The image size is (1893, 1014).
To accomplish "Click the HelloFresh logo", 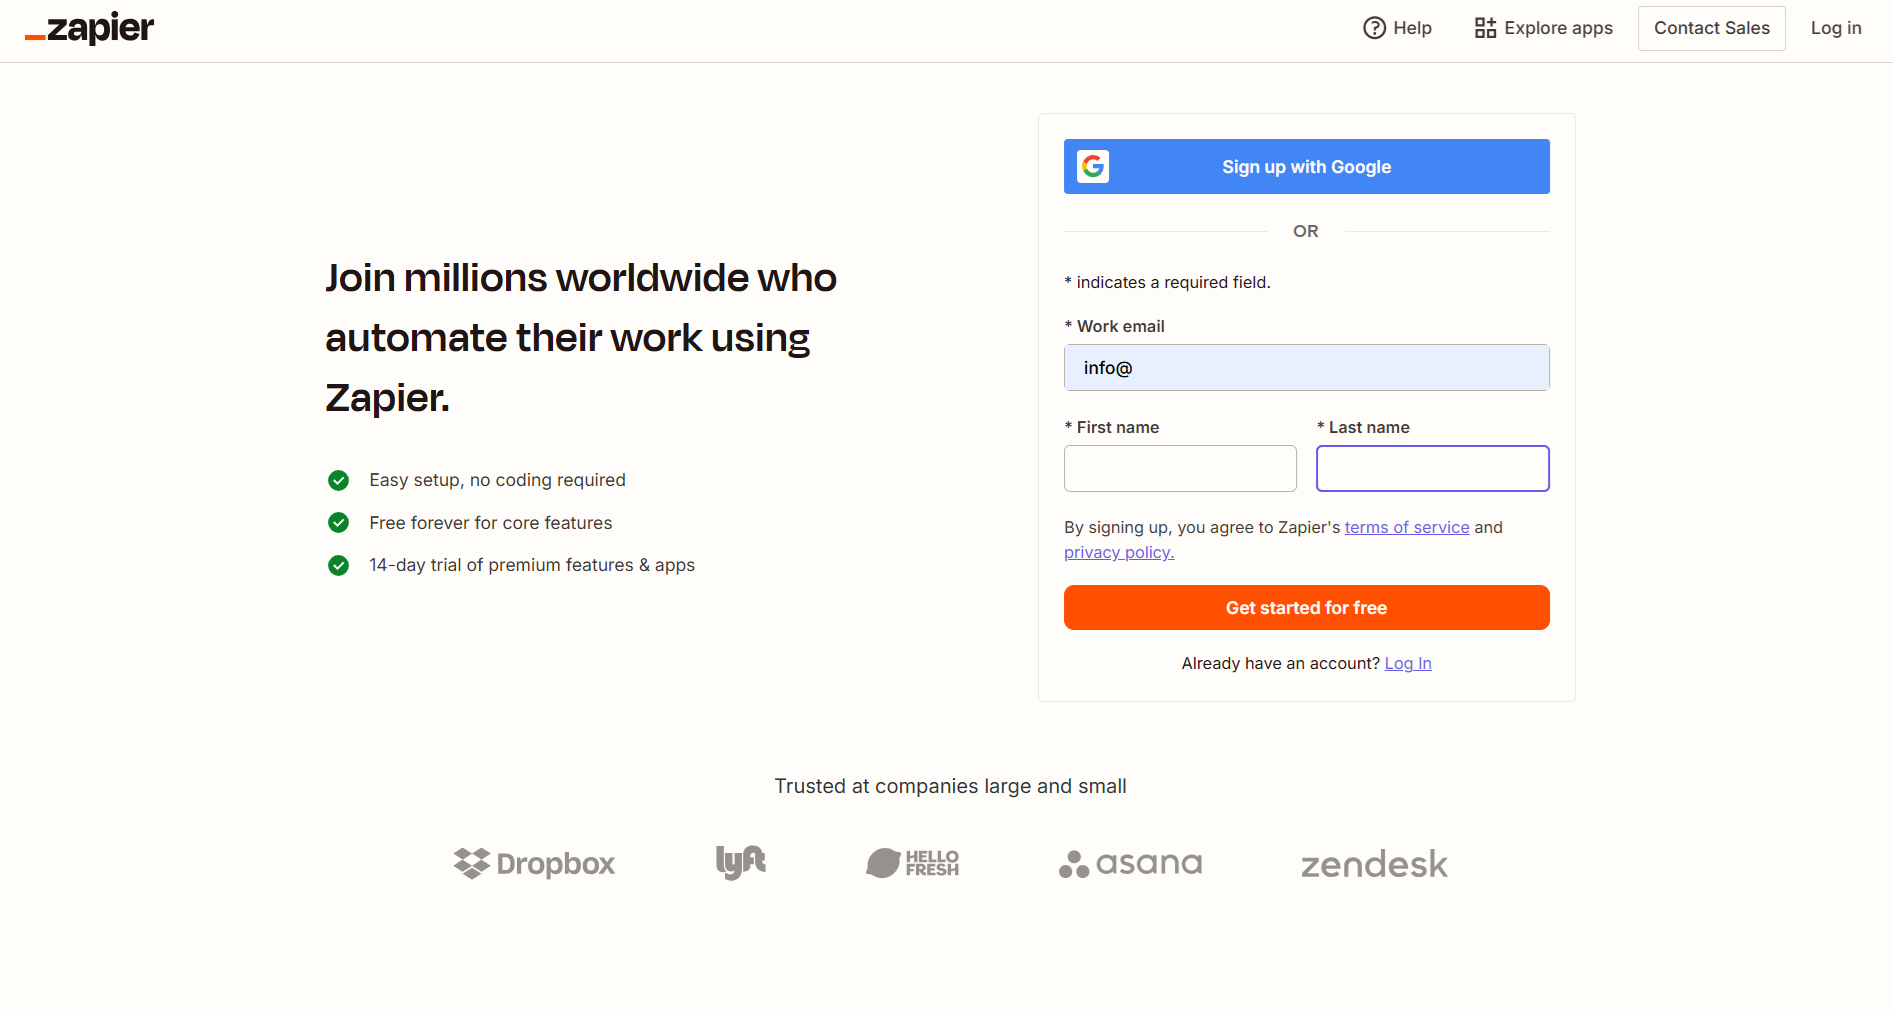I will pos(912,862).
